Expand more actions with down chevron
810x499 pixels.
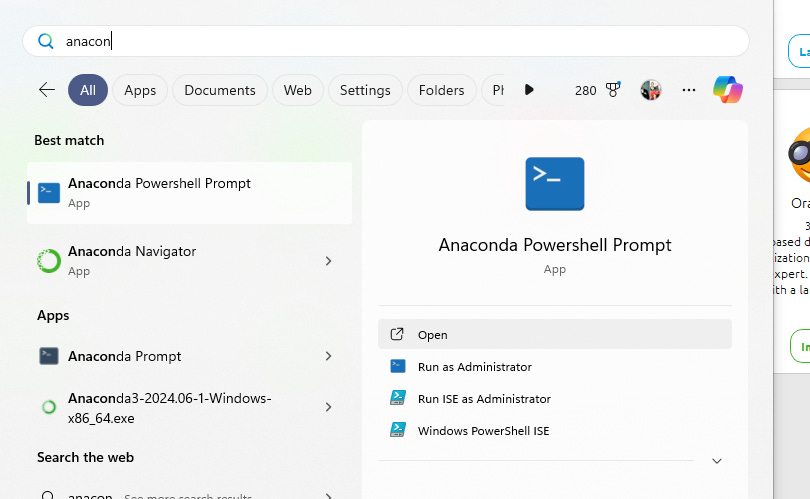(716, 461)
